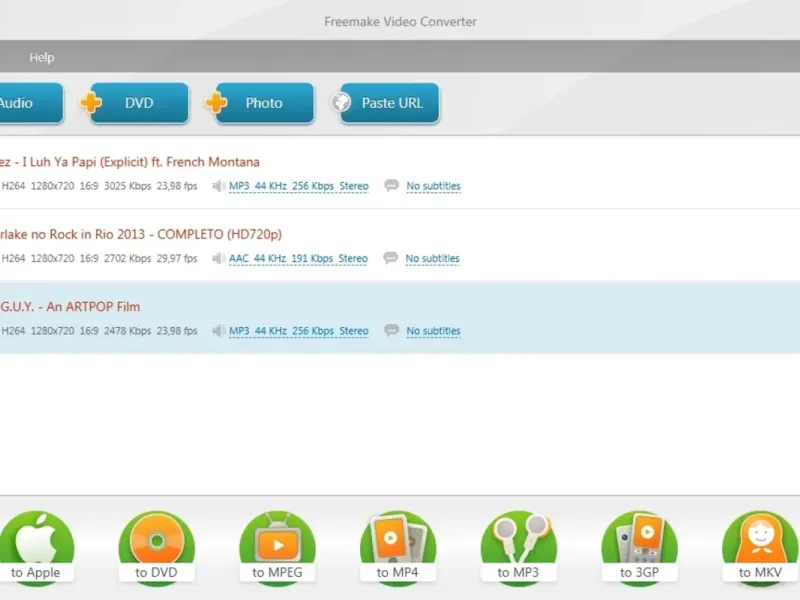Select Rock in Rio 2013 COMPLETO title
The width and height of the screenshot is (800, 600).
(141, 235)
